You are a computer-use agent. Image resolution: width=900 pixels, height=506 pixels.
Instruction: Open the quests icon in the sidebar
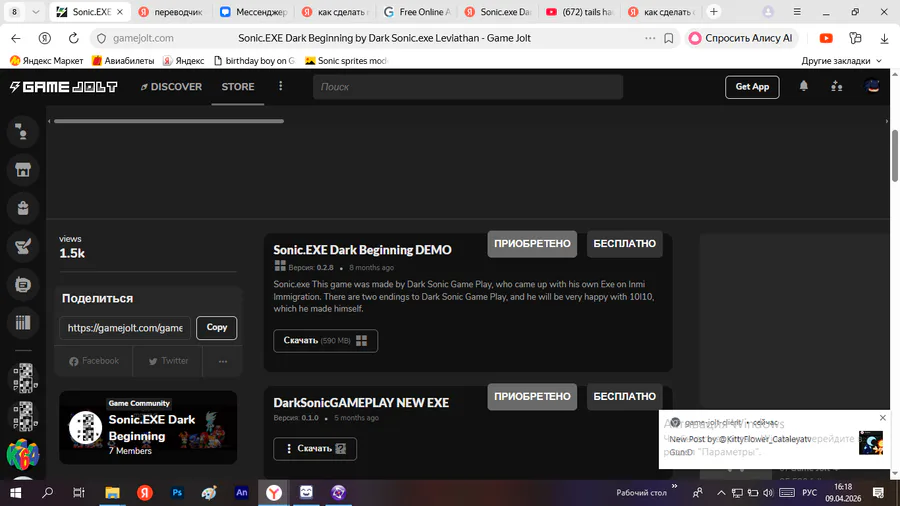point(23,246)
